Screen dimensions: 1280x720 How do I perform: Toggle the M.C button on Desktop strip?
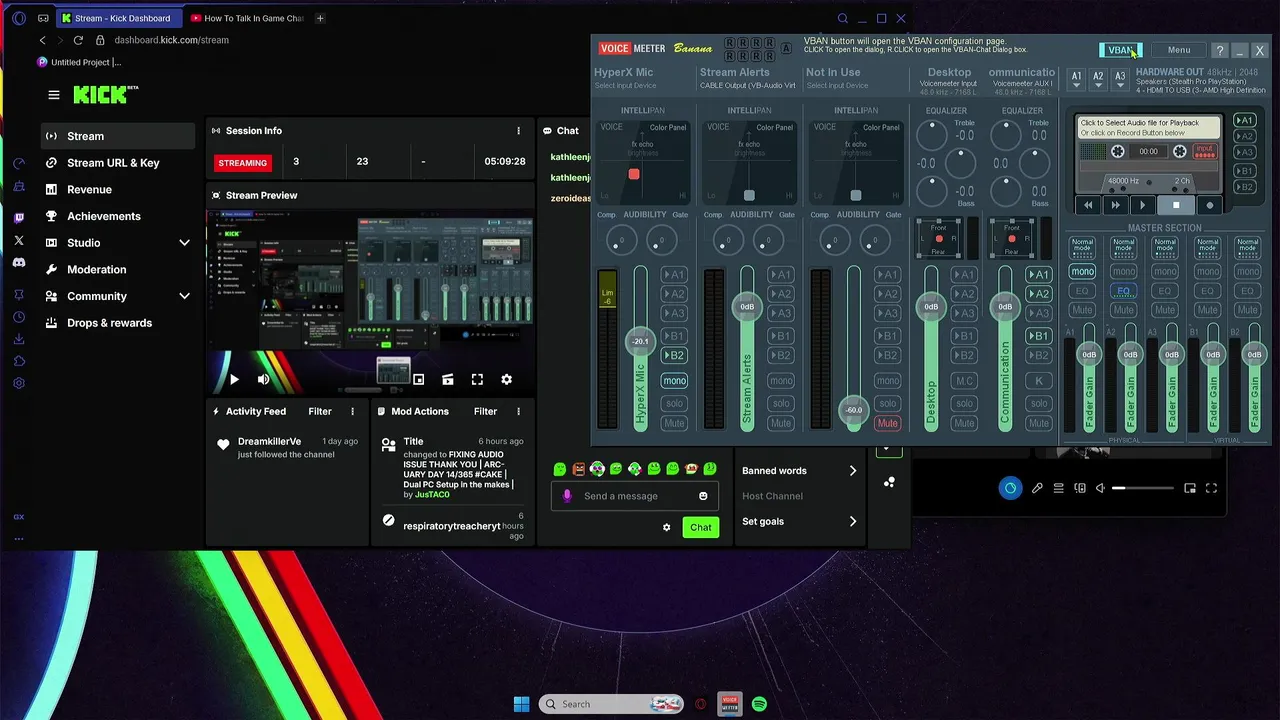(964, 380)
